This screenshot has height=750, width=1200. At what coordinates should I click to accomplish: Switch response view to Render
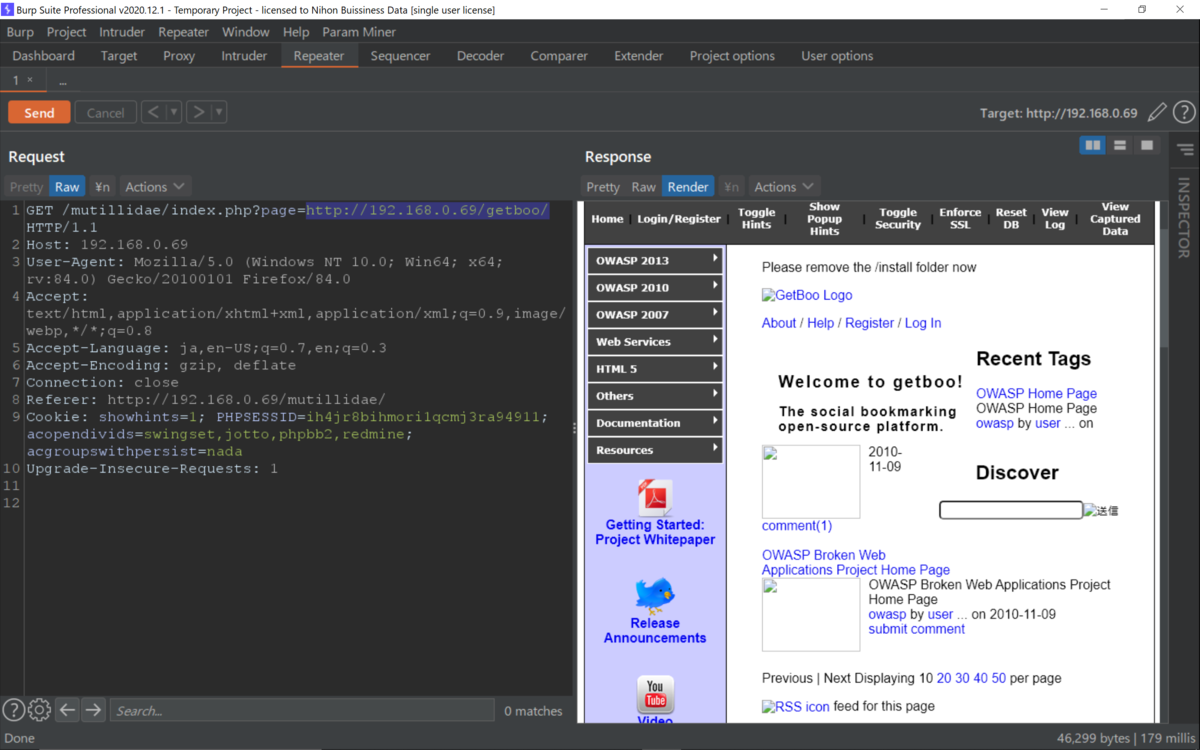coord(688,186)
